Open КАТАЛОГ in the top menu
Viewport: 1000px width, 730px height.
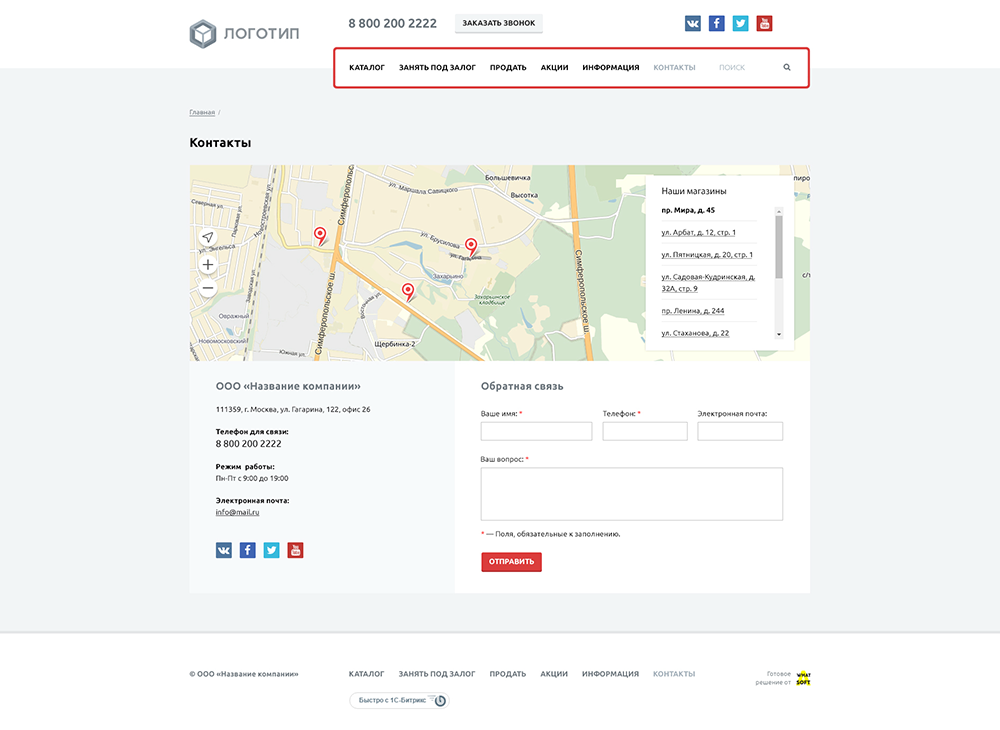tap(367, 68)
